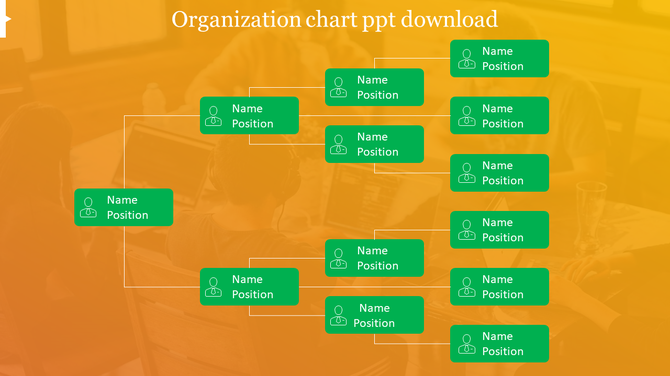Click person icon in upper second-level box
The image size is (670, 376).
tap(213, 116)
